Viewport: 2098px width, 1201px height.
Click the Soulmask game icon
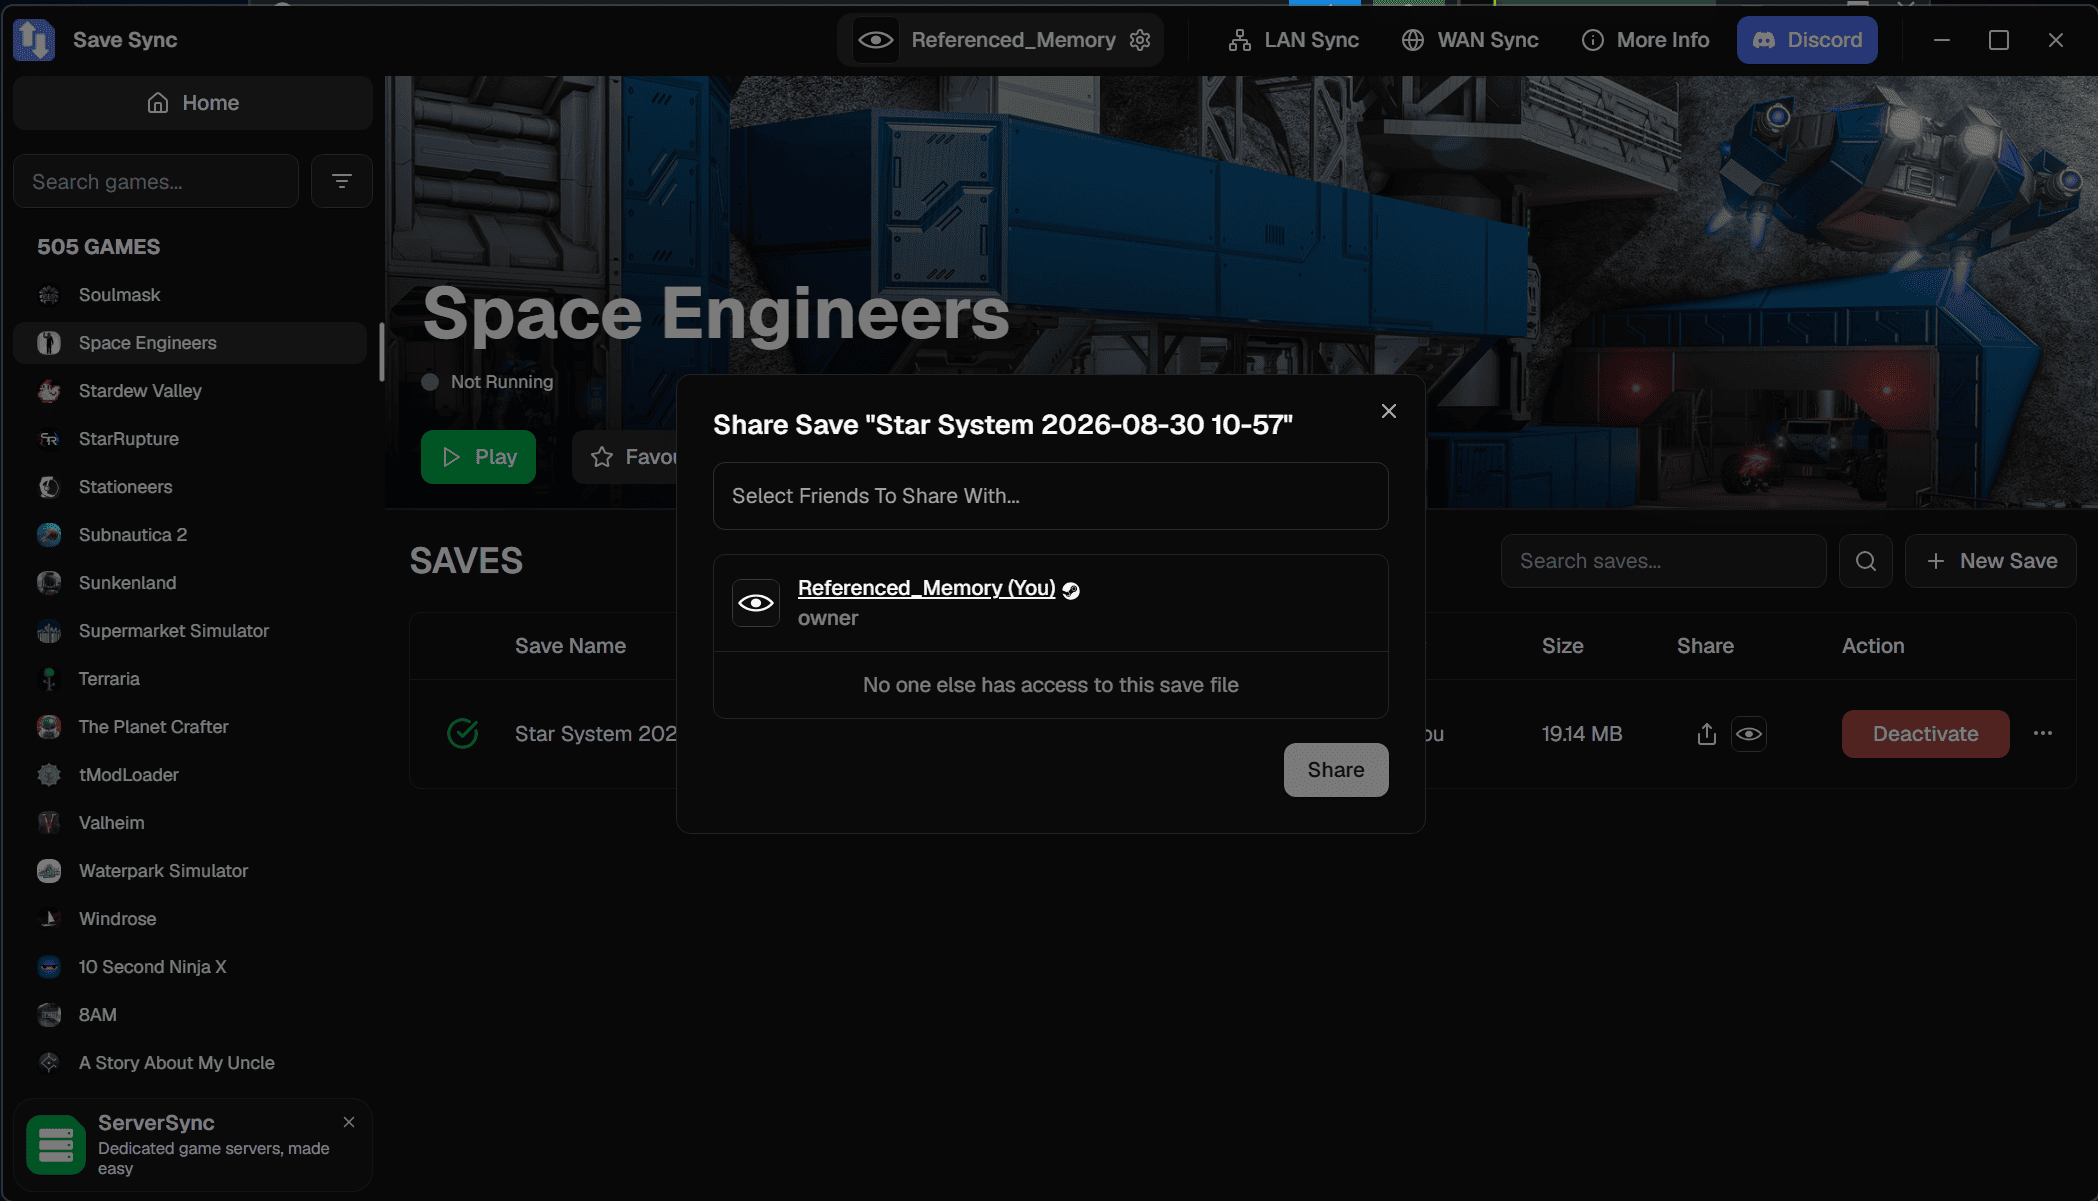49,295
